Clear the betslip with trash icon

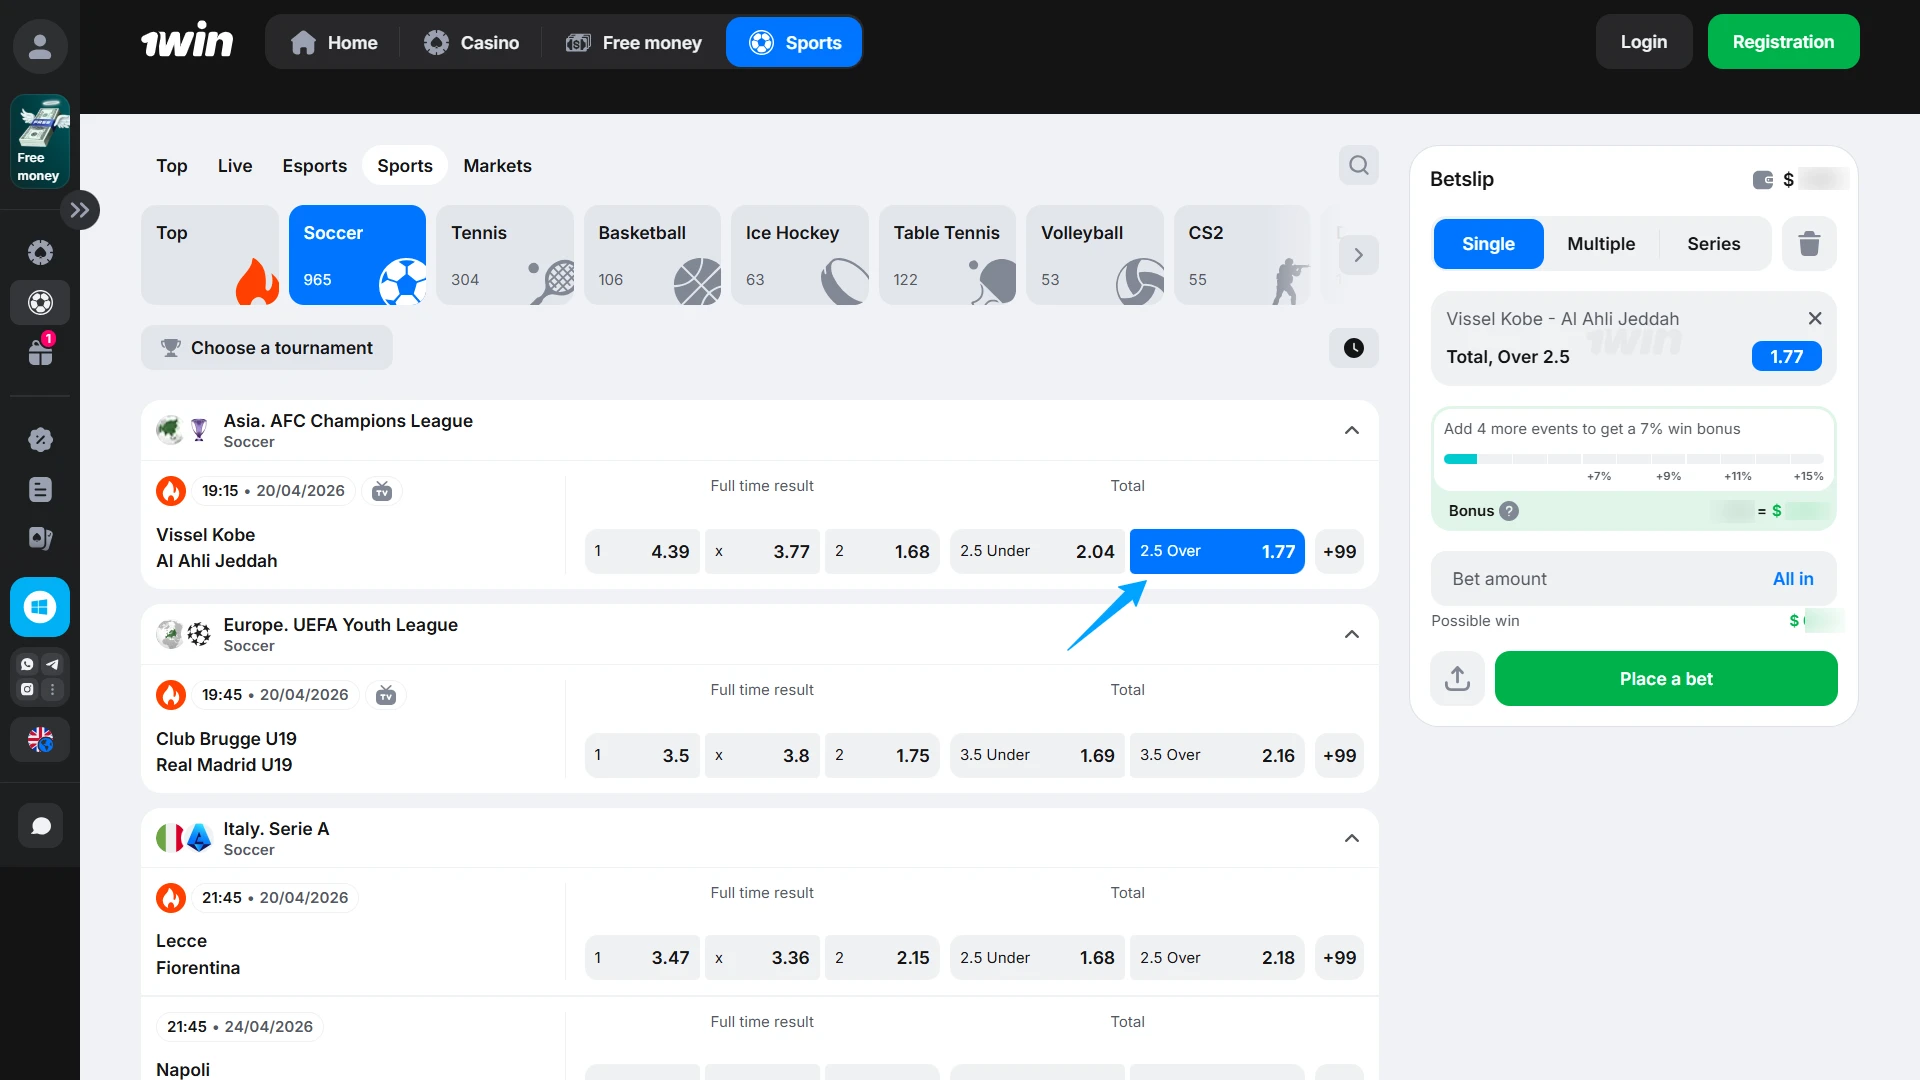coord(1809,243)
